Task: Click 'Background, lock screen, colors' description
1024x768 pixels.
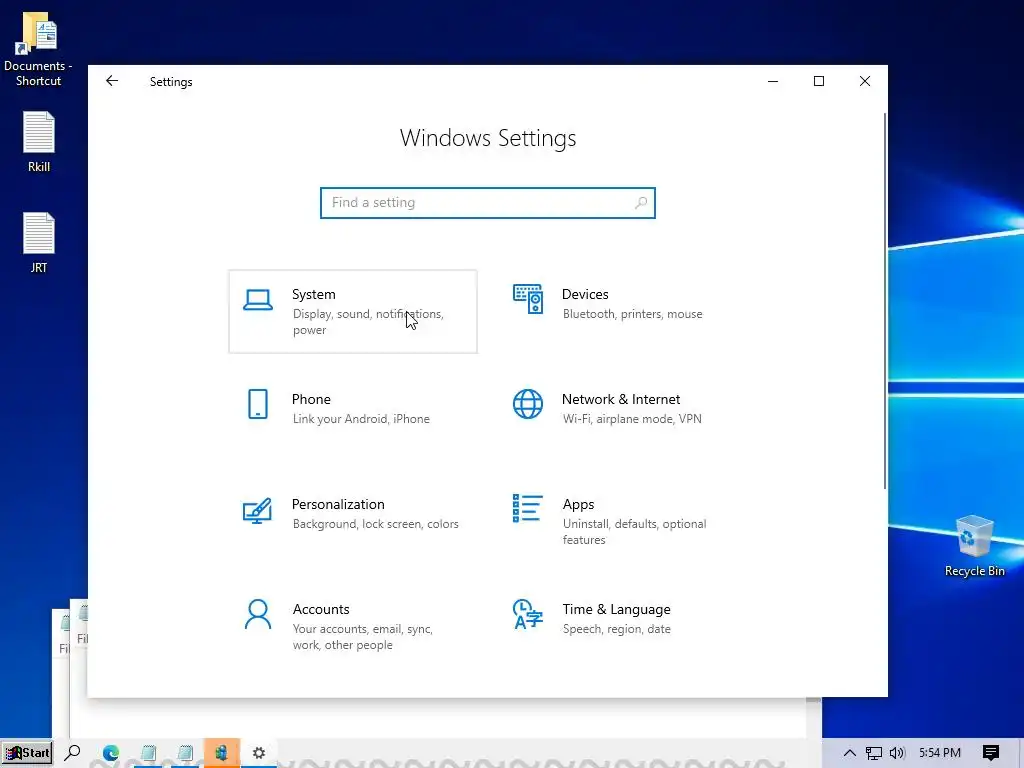Action: [x=376, y=524]
